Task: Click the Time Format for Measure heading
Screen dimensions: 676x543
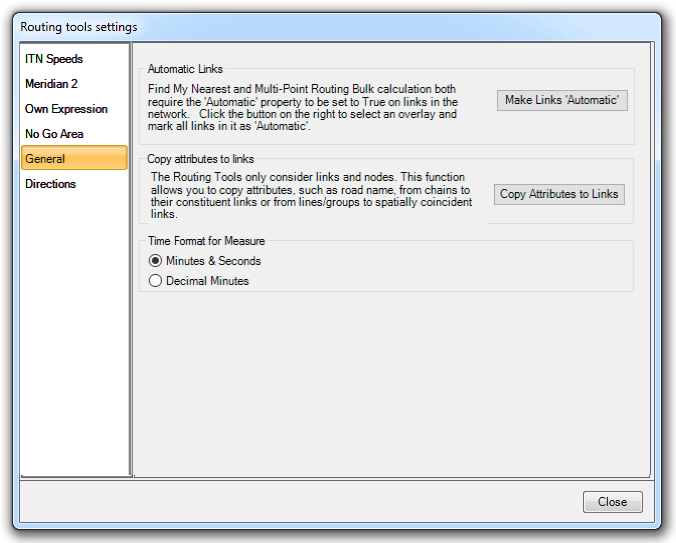Action: click(x=206, y=241)
